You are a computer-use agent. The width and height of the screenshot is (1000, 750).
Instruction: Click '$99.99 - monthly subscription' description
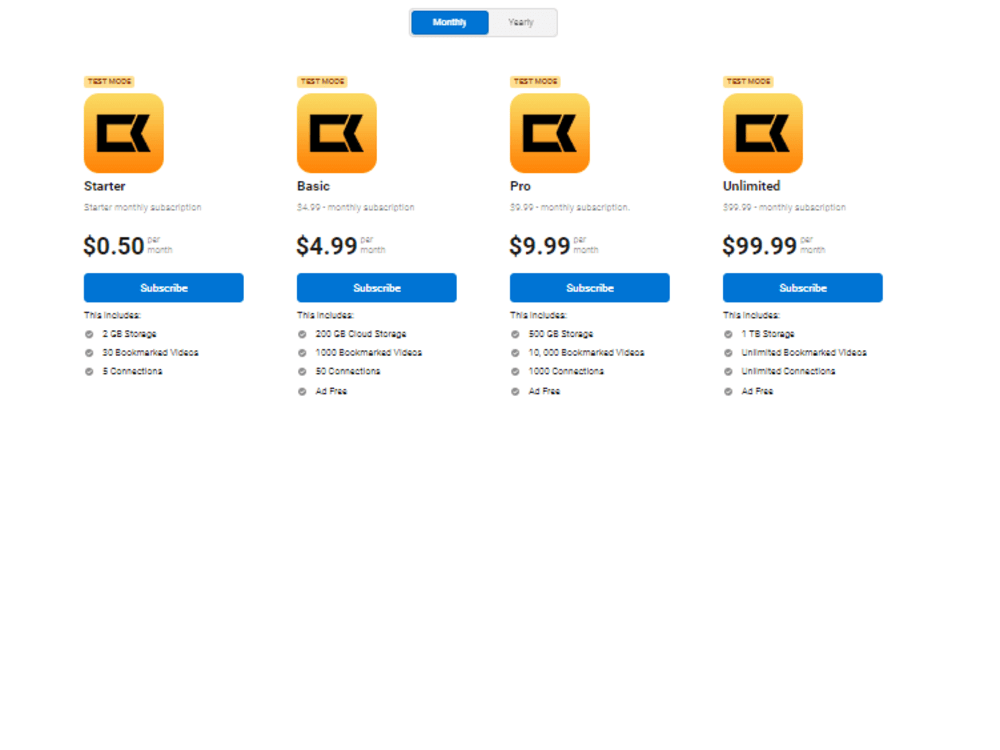784,207
